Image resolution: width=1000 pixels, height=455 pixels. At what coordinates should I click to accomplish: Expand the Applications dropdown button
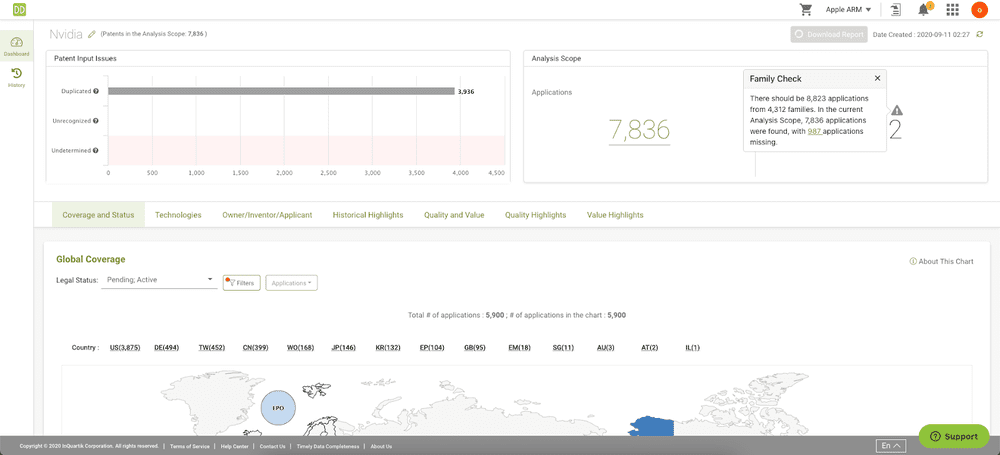point(291,283)
